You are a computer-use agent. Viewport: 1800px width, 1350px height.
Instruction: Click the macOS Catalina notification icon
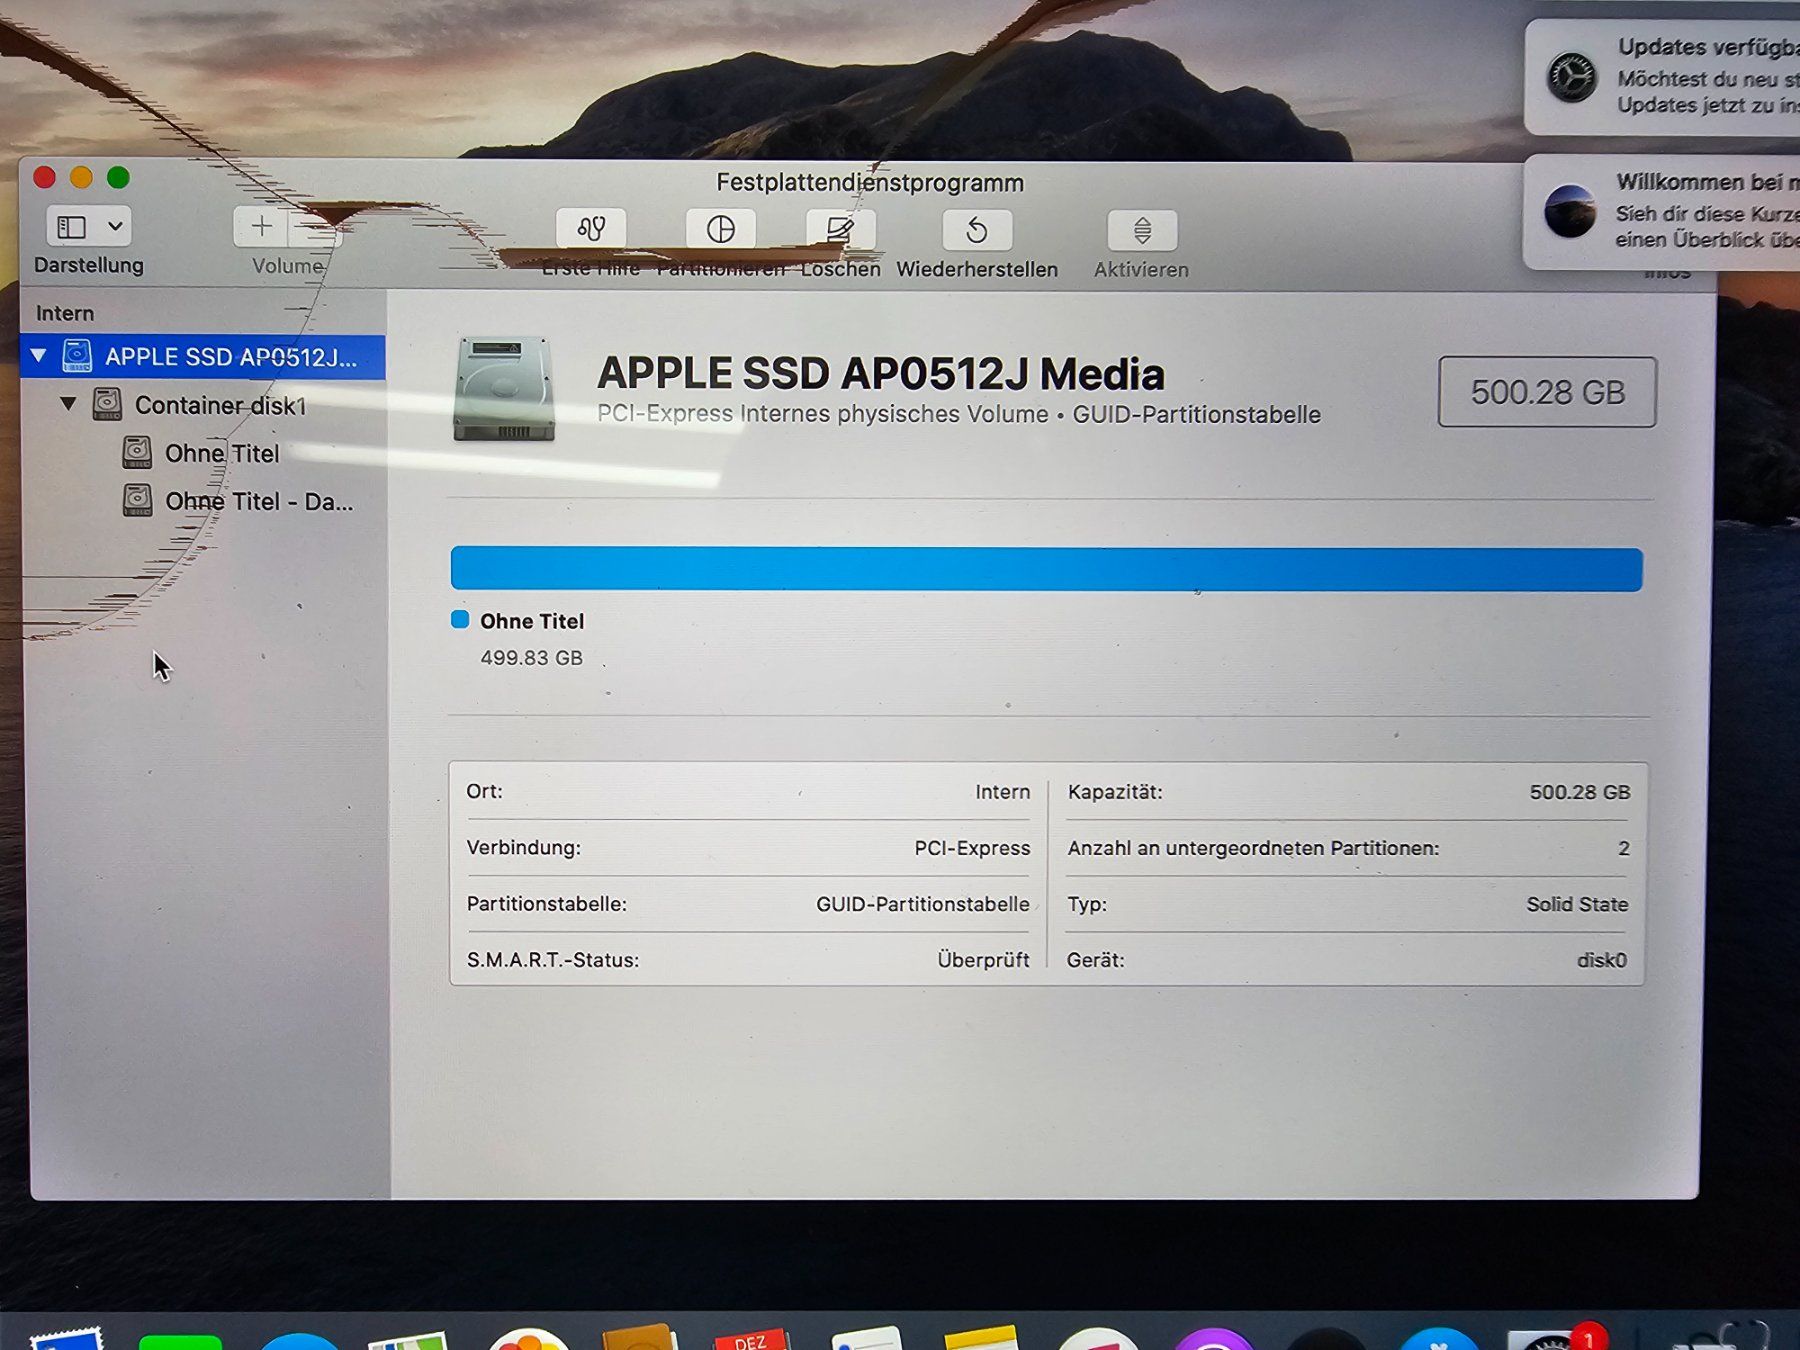(1569, 211)
